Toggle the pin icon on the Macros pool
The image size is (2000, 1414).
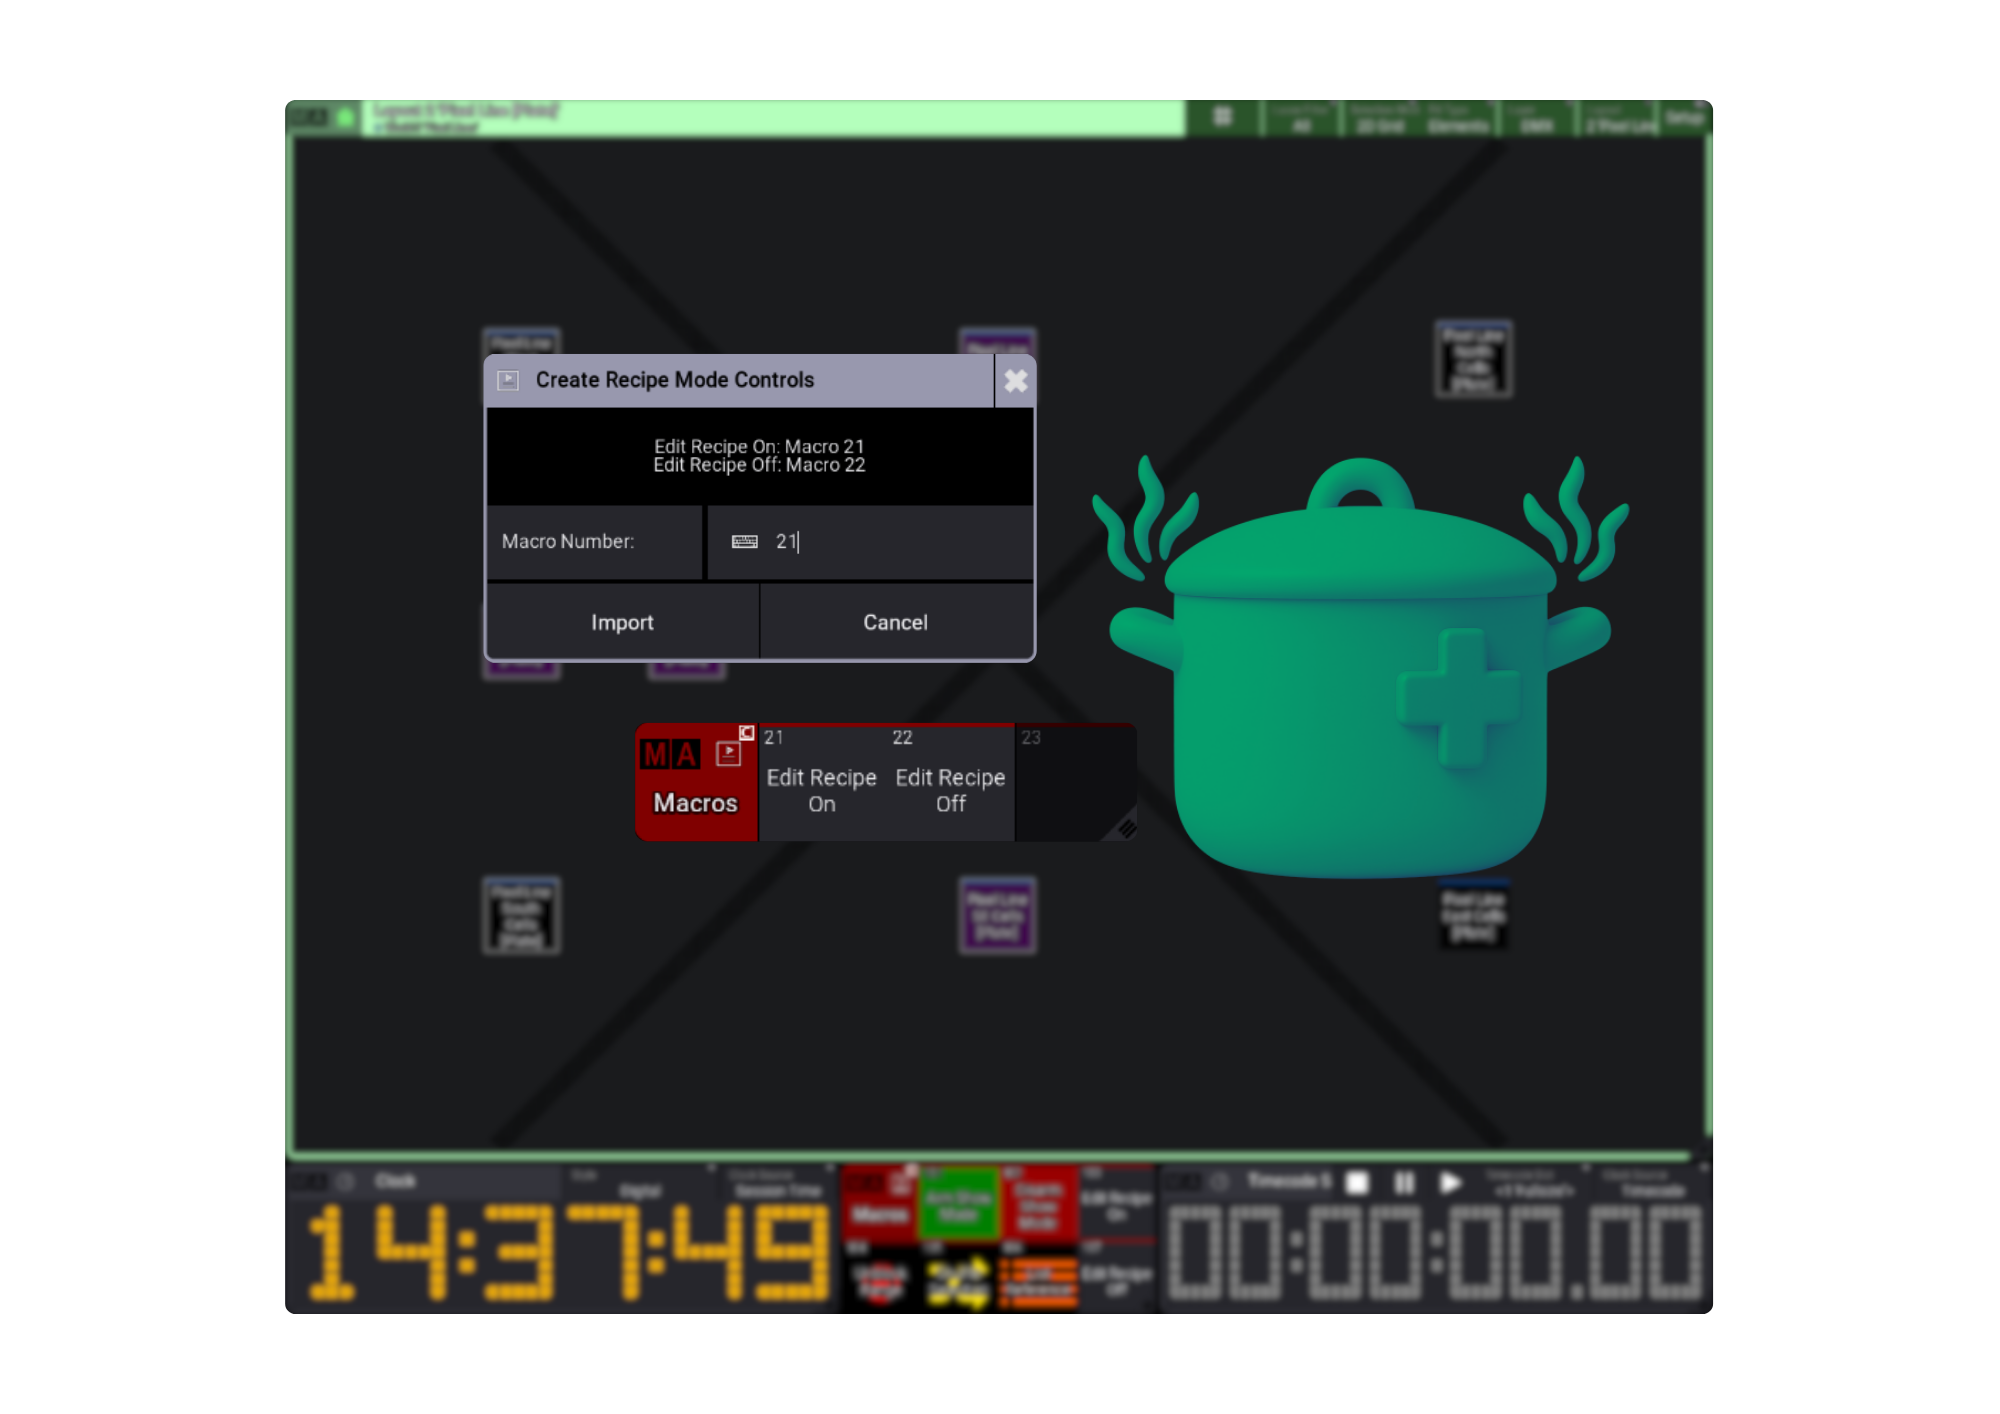click(746, 733)
